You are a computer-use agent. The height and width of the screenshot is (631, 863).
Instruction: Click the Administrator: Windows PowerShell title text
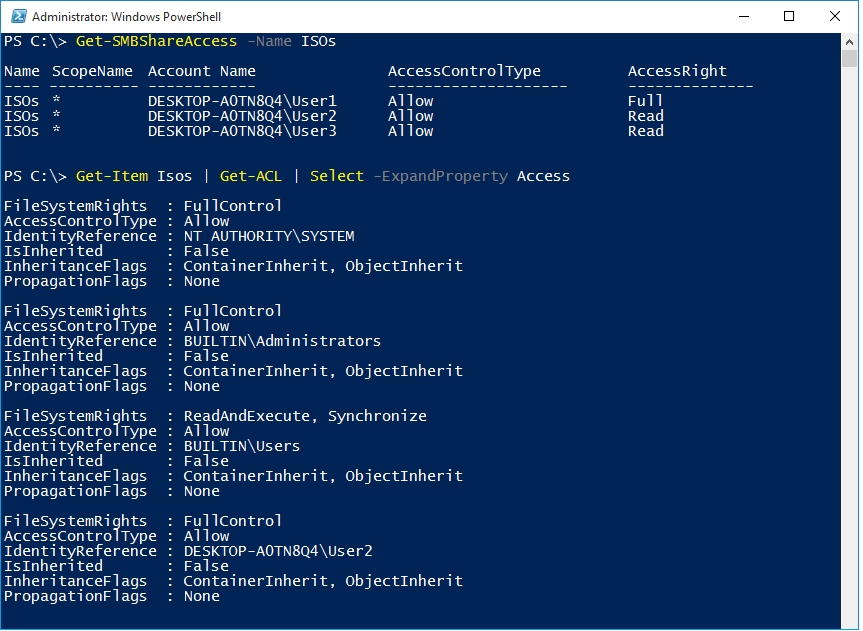click(x=127, y=17)
